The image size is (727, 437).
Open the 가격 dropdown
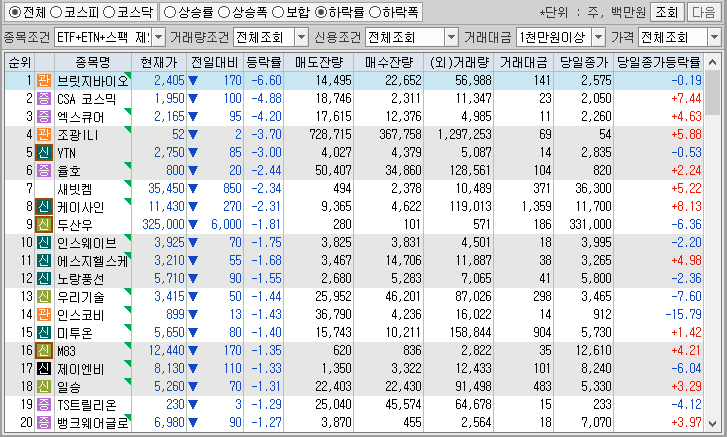point(714,37)
